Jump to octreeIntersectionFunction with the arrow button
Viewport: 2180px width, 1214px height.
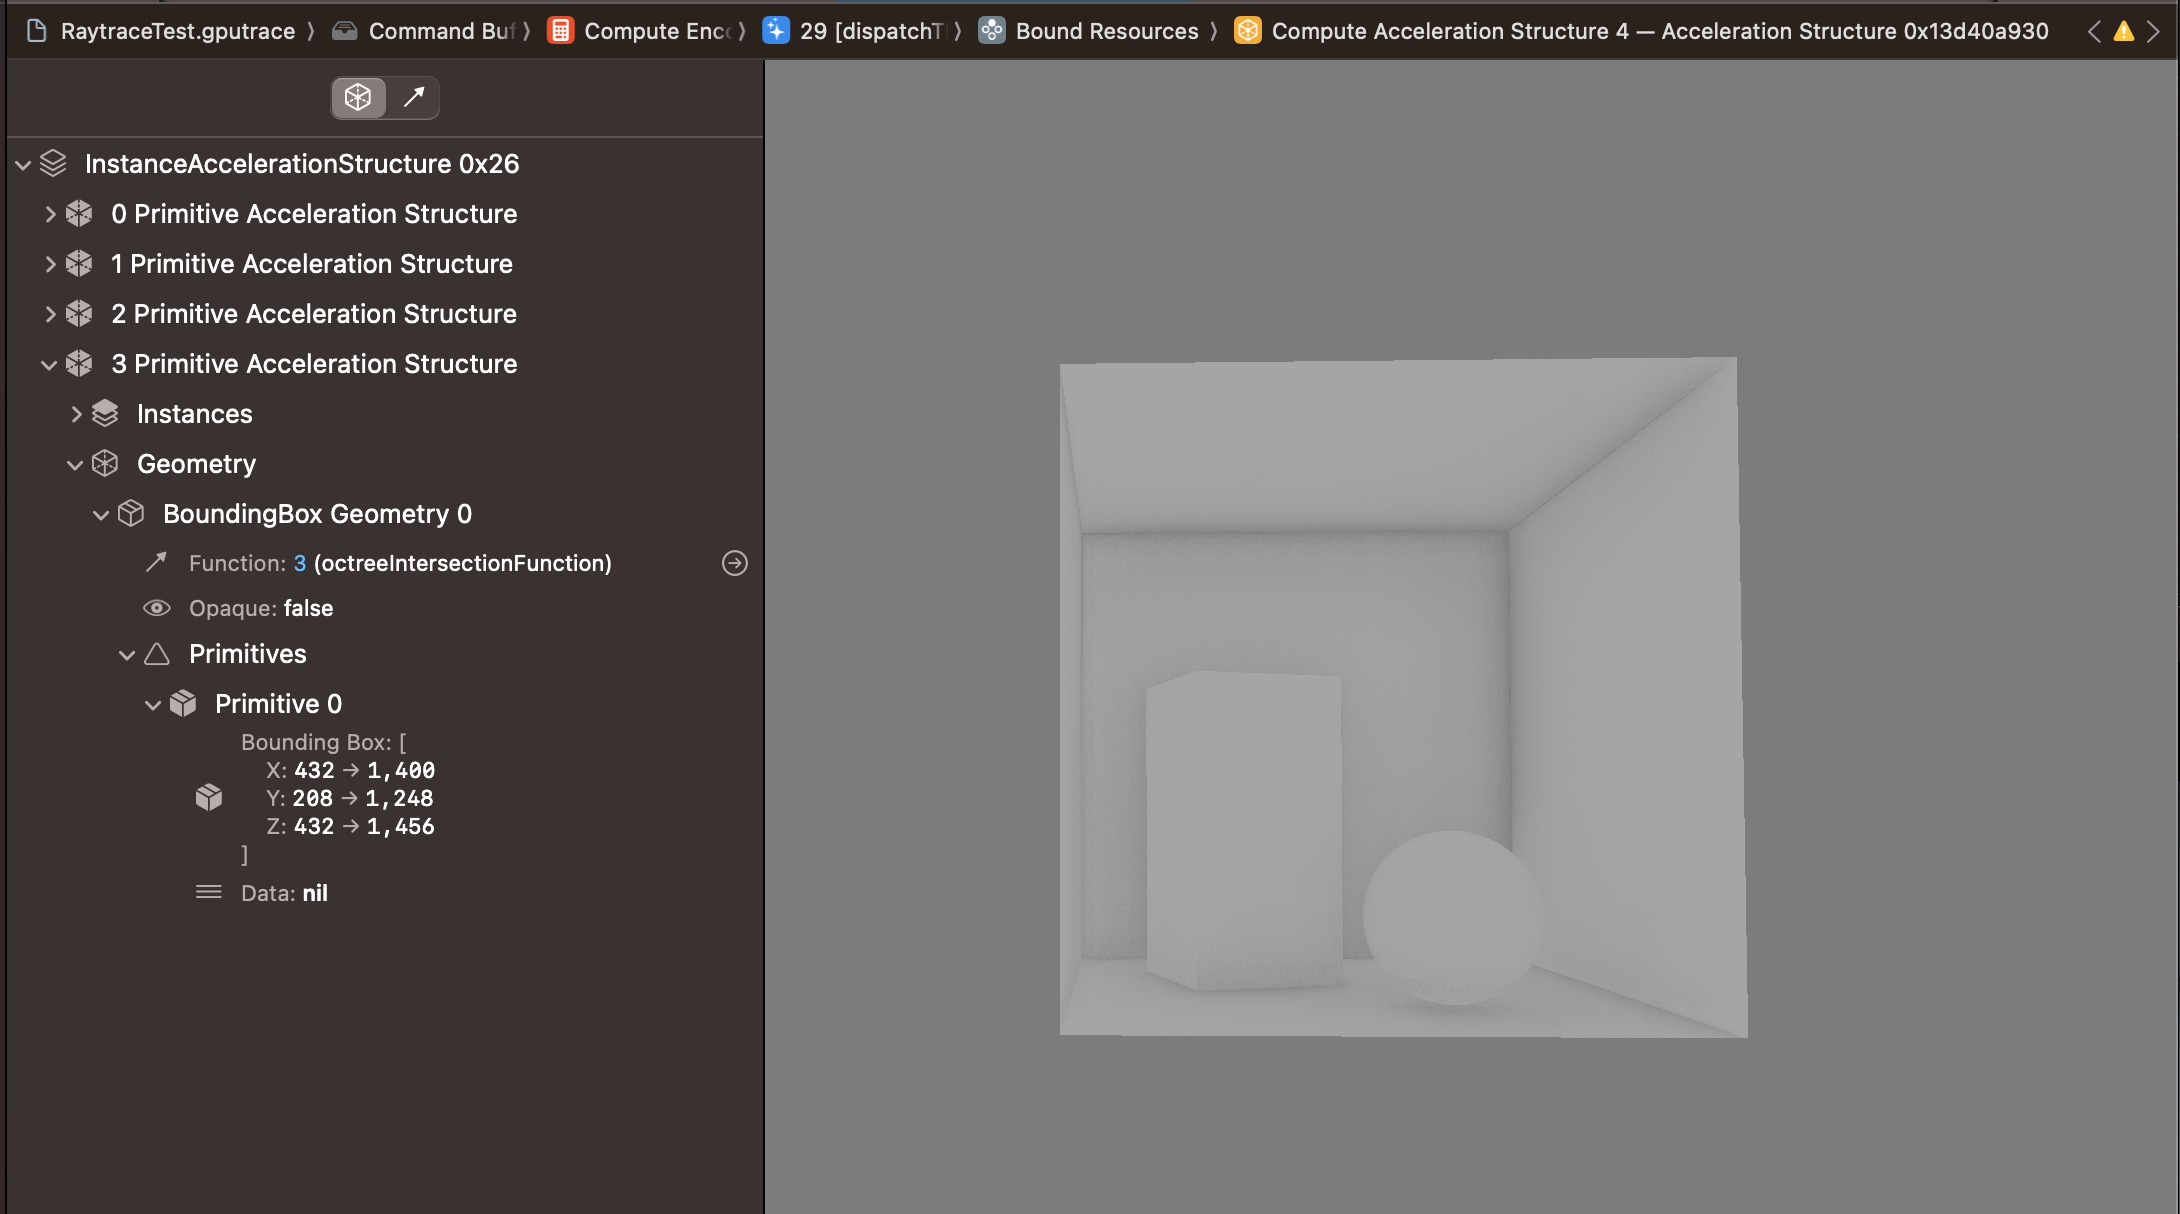[x=734, y=563]
